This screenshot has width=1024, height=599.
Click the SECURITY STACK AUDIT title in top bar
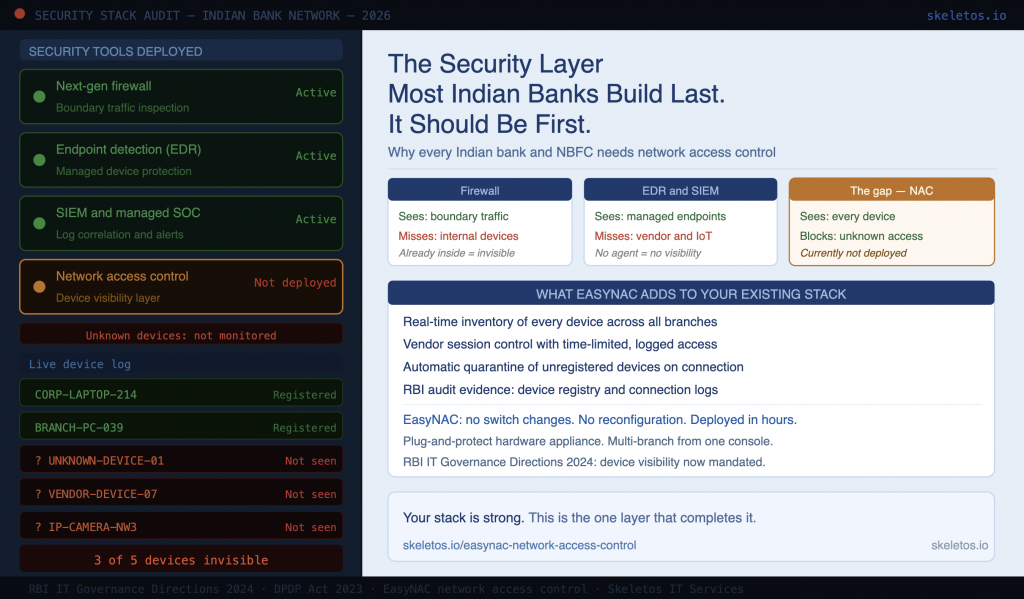coord(212,16)
